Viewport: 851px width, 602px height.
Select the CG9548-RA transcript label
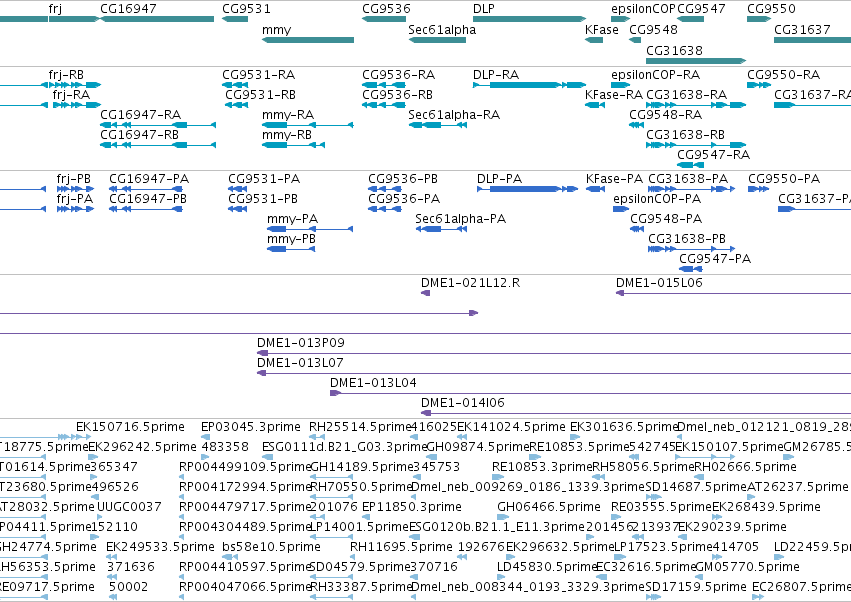click(x=665, y=115)
